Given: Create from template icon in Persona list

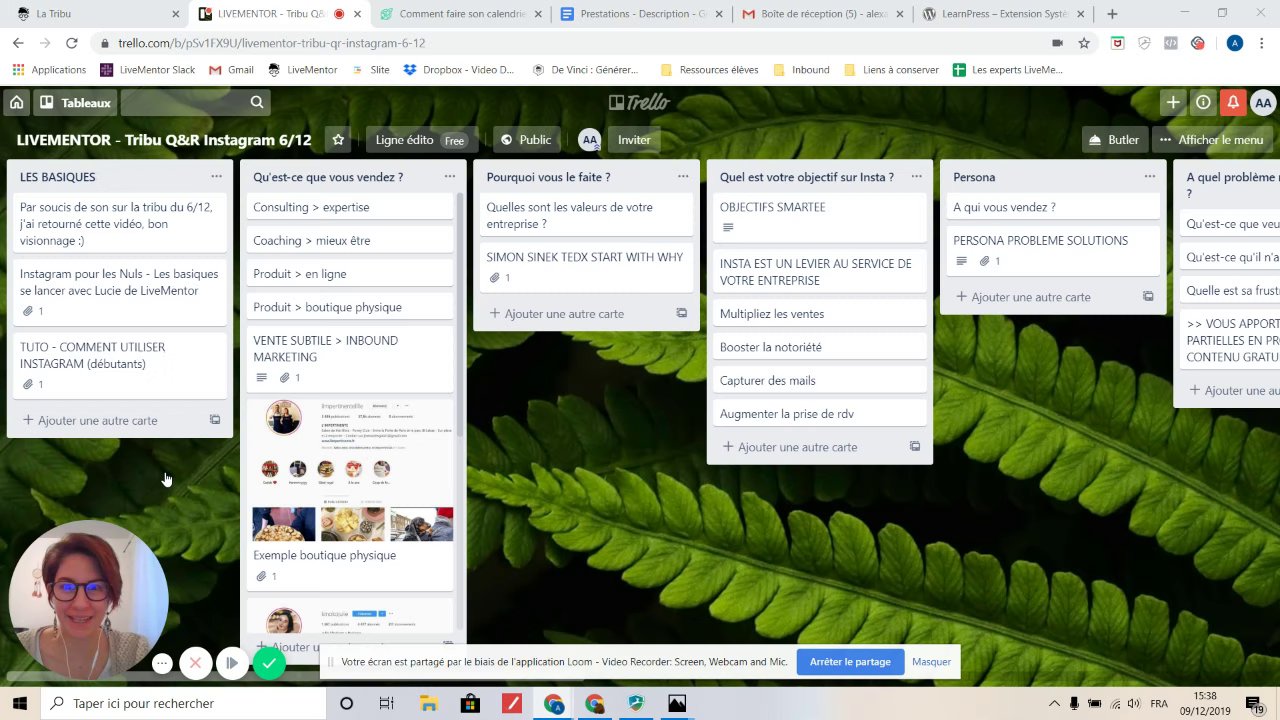Looking at the screenshot, I should (1148, 296).
